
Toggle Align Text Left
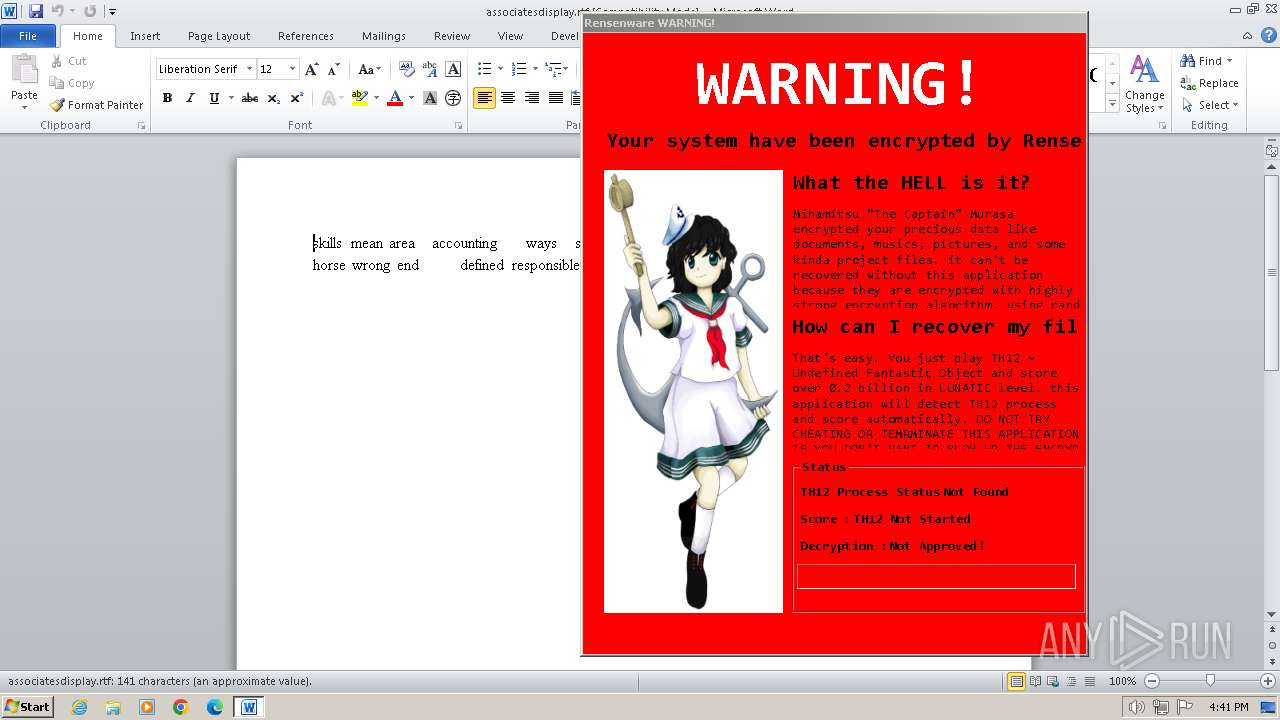pyautogui.click(x=484, y=98)
